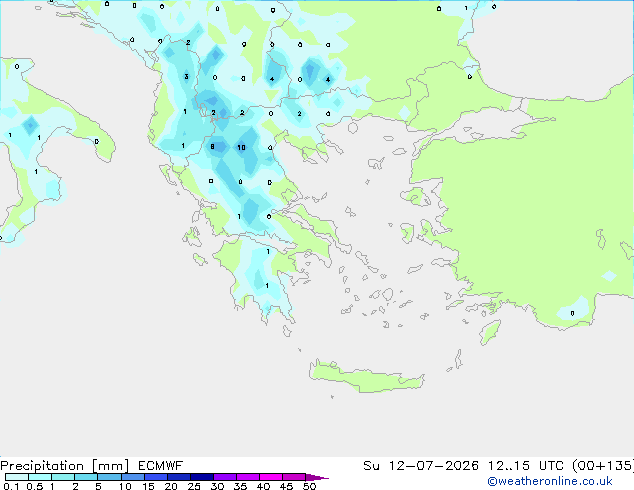Click the 15–20 mm legend color box
Viewport: 634px width, 490px height.
click(x=155, y=477)
